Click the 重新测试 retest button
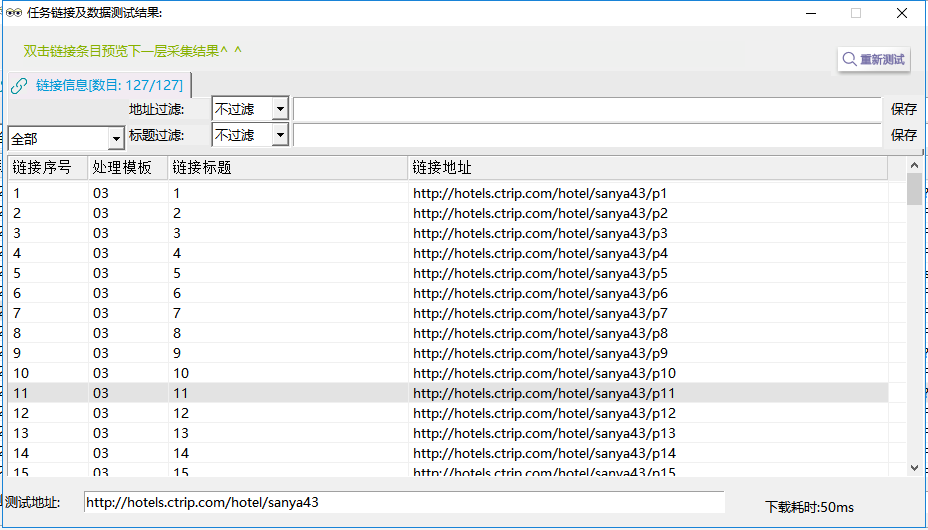Image resolution: width=928 pixels, height=530 pixels. click(x=874, y=59)
